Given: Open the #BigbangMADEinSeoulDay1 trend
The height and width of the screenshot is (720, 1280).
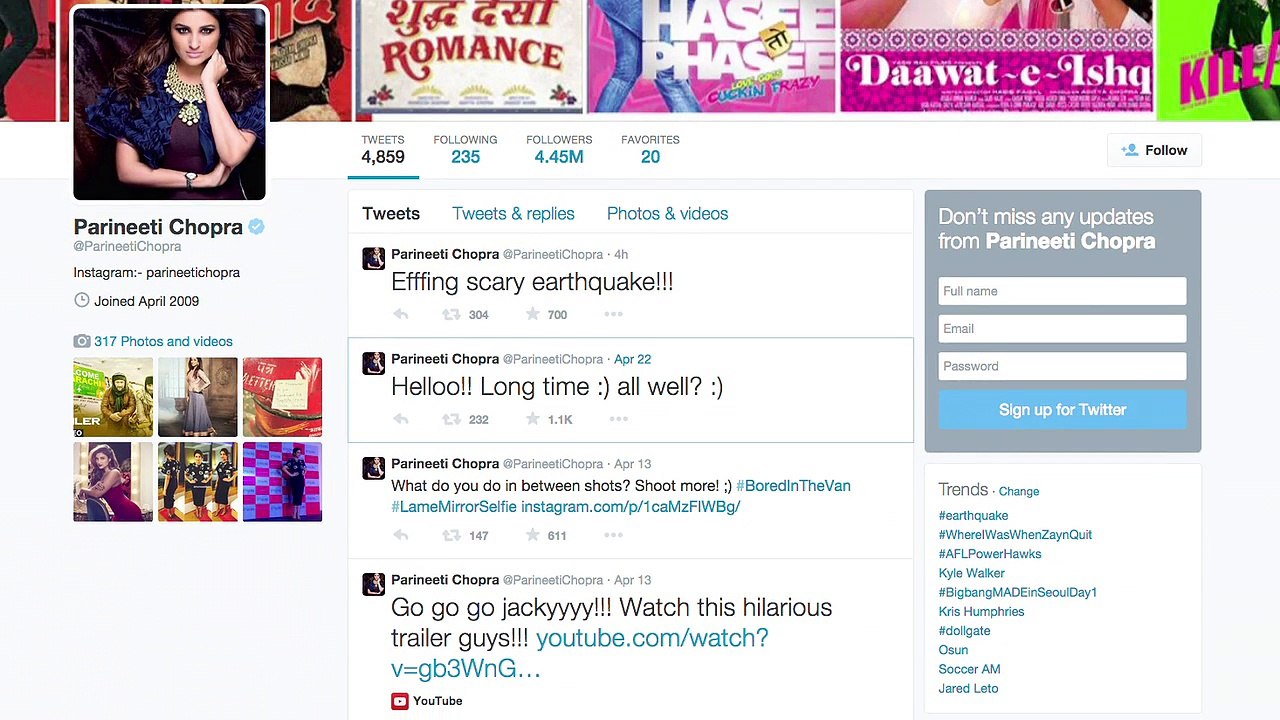Looking at the screenshot, I should (x=1018, y=592).
